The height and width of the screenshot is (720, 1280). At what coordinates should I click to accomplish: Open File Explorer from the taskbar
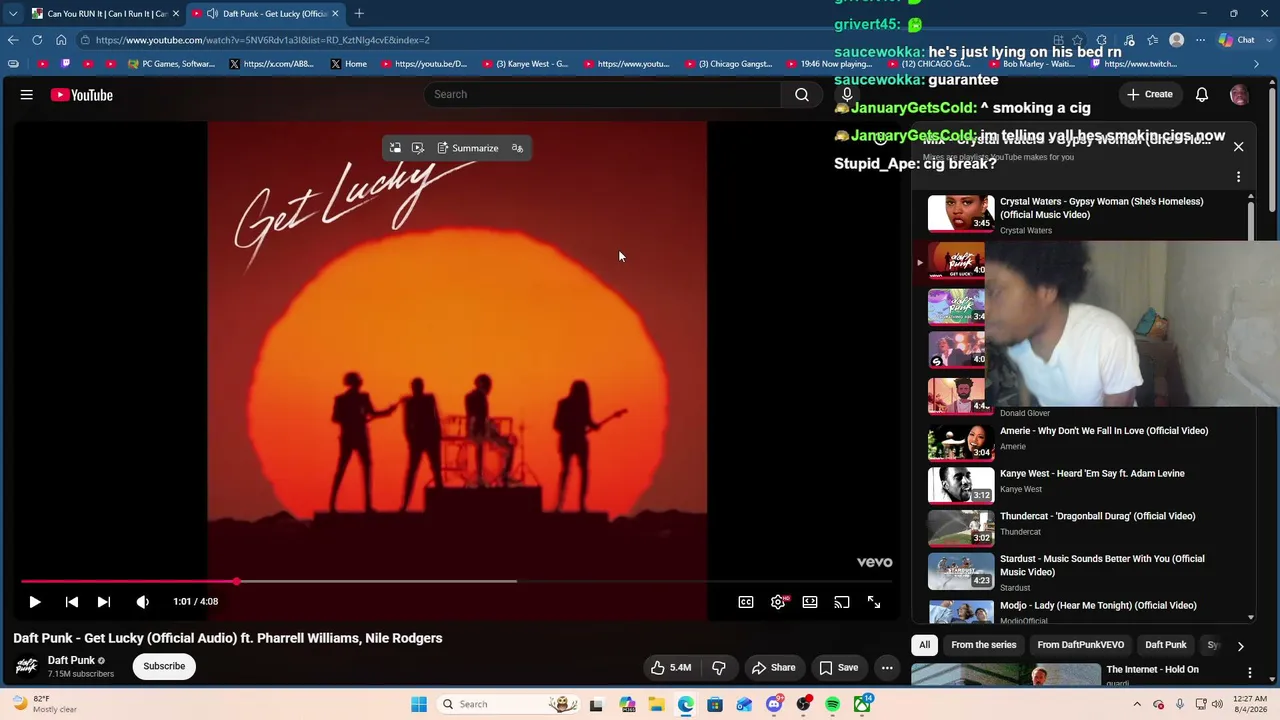click(656, 704)
